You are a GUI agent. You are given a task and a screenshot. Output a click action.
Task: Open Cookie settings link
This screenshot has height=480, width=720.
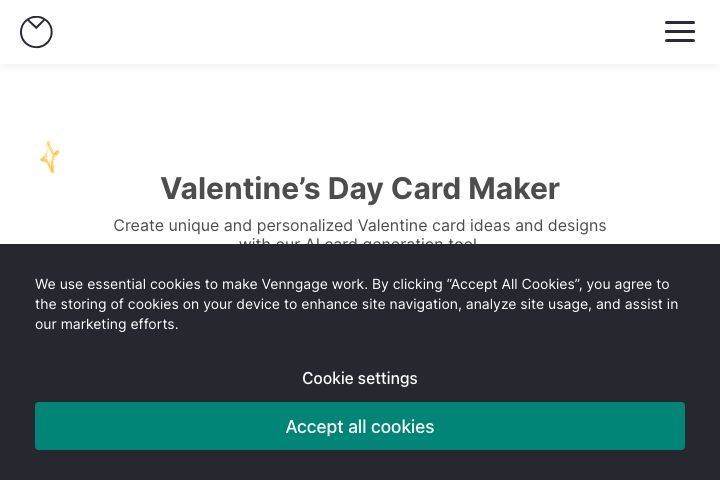pos(360,378)
